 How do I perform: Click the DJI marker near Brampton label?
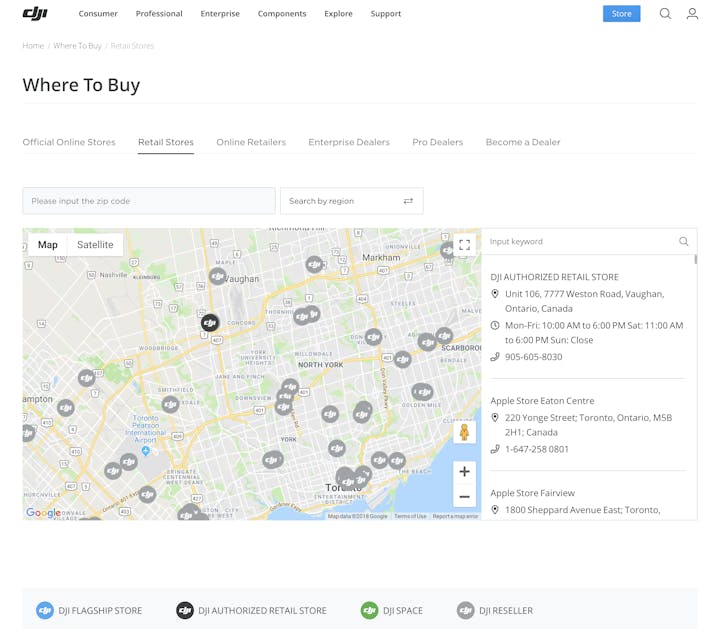point(66,407)
